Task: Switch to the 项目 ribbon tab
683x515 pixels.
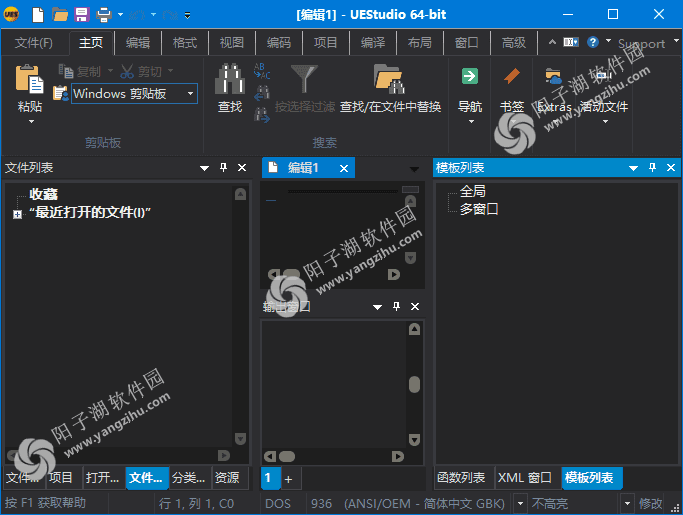Action: point(325,43)
